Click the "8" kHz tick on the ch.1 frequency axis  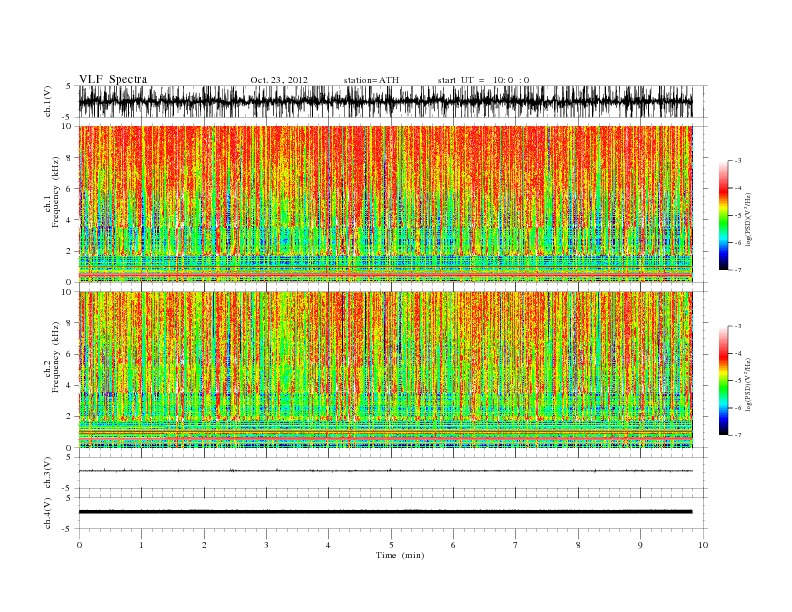click(69, 158)
